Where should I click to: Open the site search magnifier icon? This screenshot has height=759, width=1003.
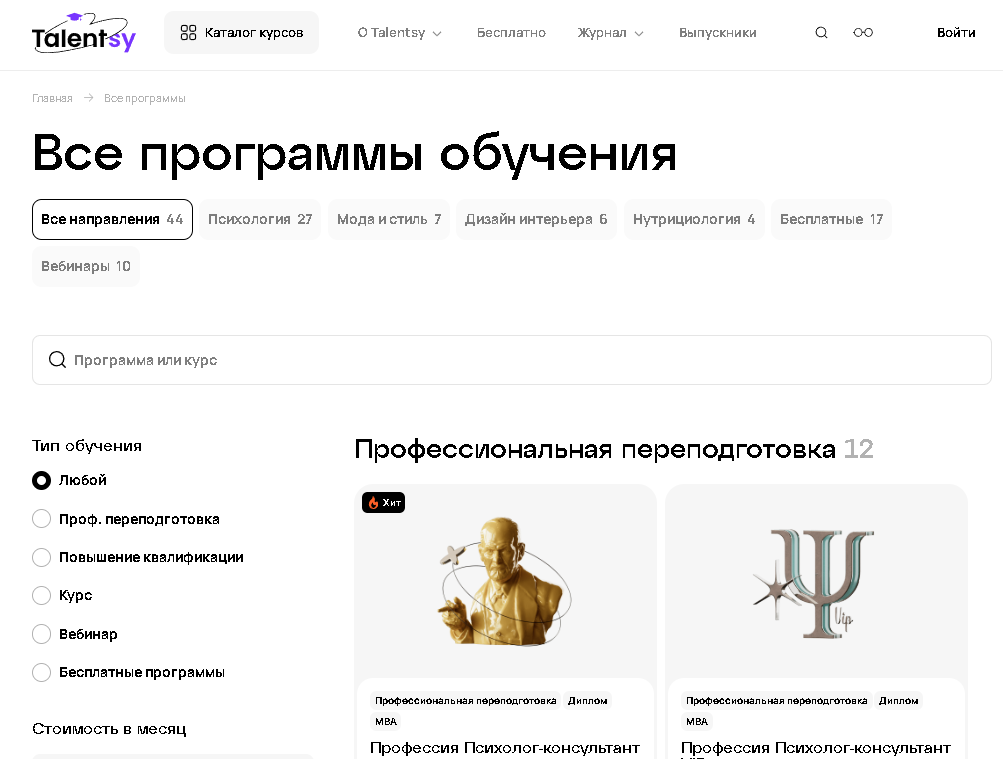pos(821,33)
